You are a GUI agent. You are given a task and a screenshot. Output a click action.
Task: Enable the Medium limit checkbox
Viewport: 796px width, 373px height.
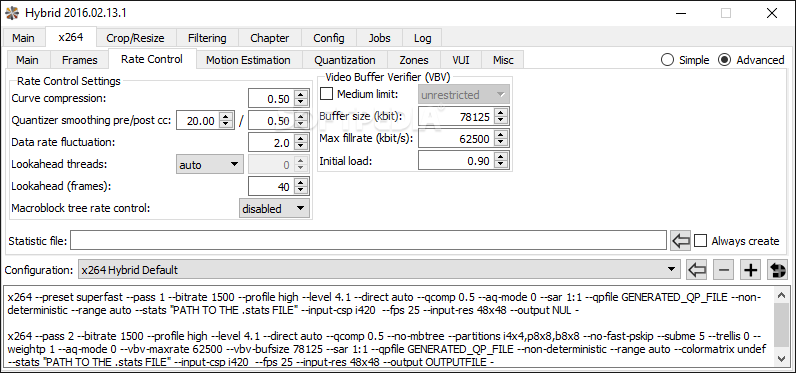(x=327, y=94)
